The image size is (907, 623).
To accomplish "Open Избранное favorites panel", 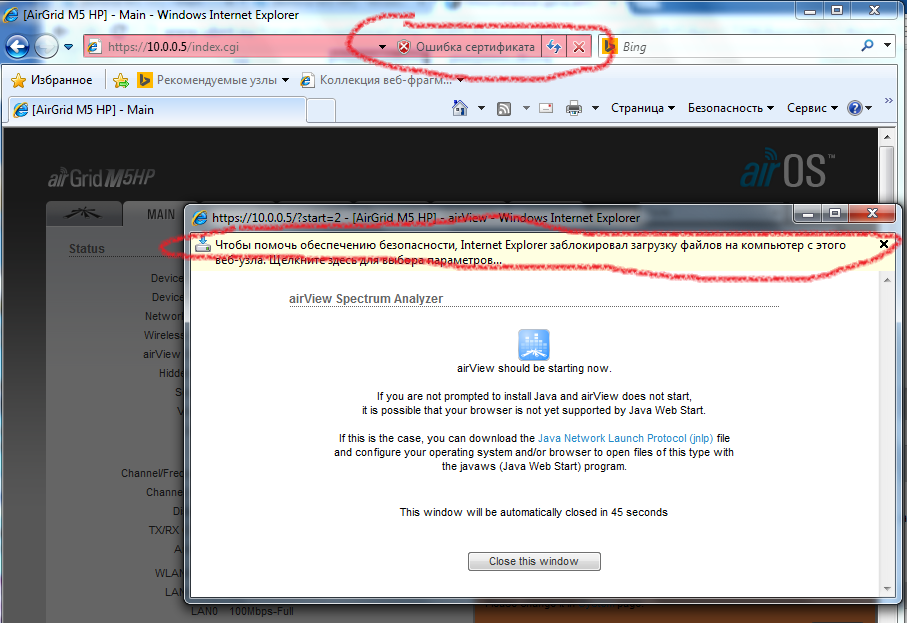I will (51, 80).
